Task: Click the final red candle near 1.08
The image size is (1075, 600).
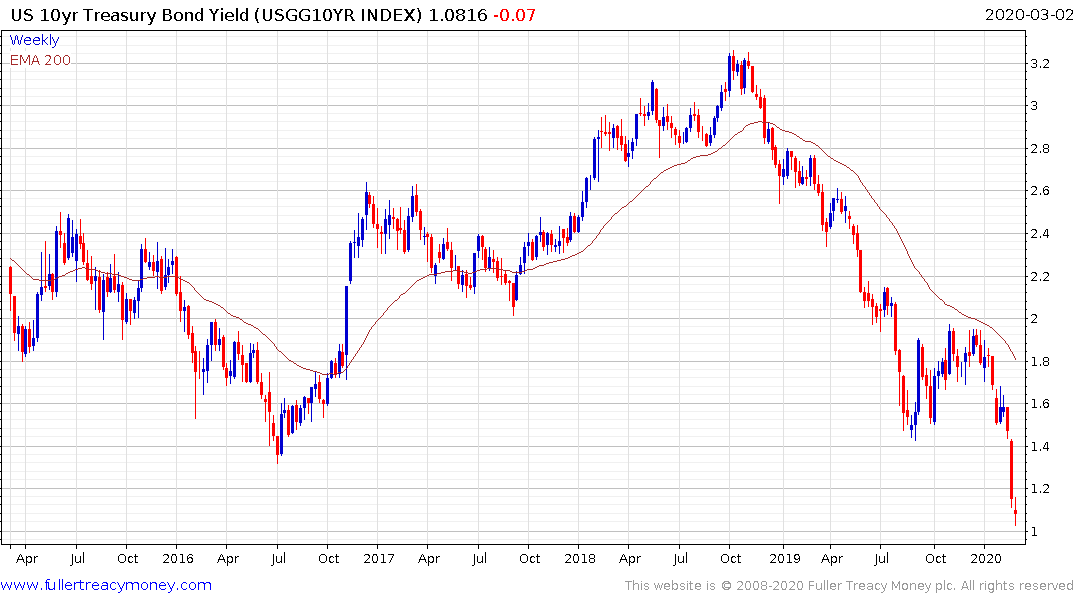Action: [1015, 514]
